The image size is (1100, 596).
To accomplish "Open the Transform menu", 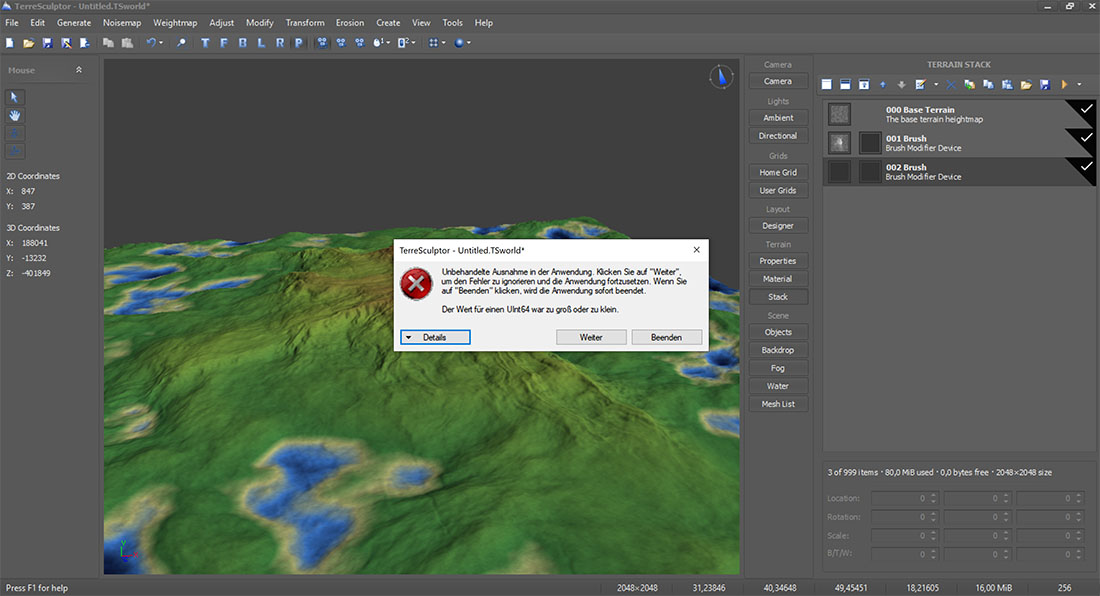I will 305,22.
